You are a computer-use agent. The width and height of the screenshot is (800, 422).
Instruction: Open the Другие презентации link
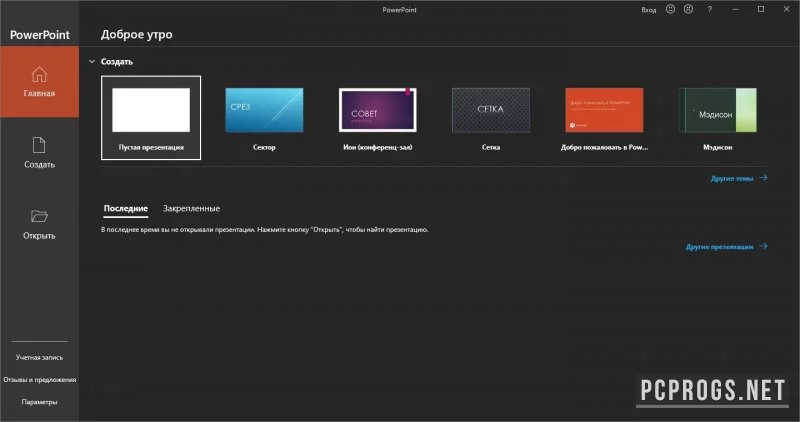tap(727, 246)
